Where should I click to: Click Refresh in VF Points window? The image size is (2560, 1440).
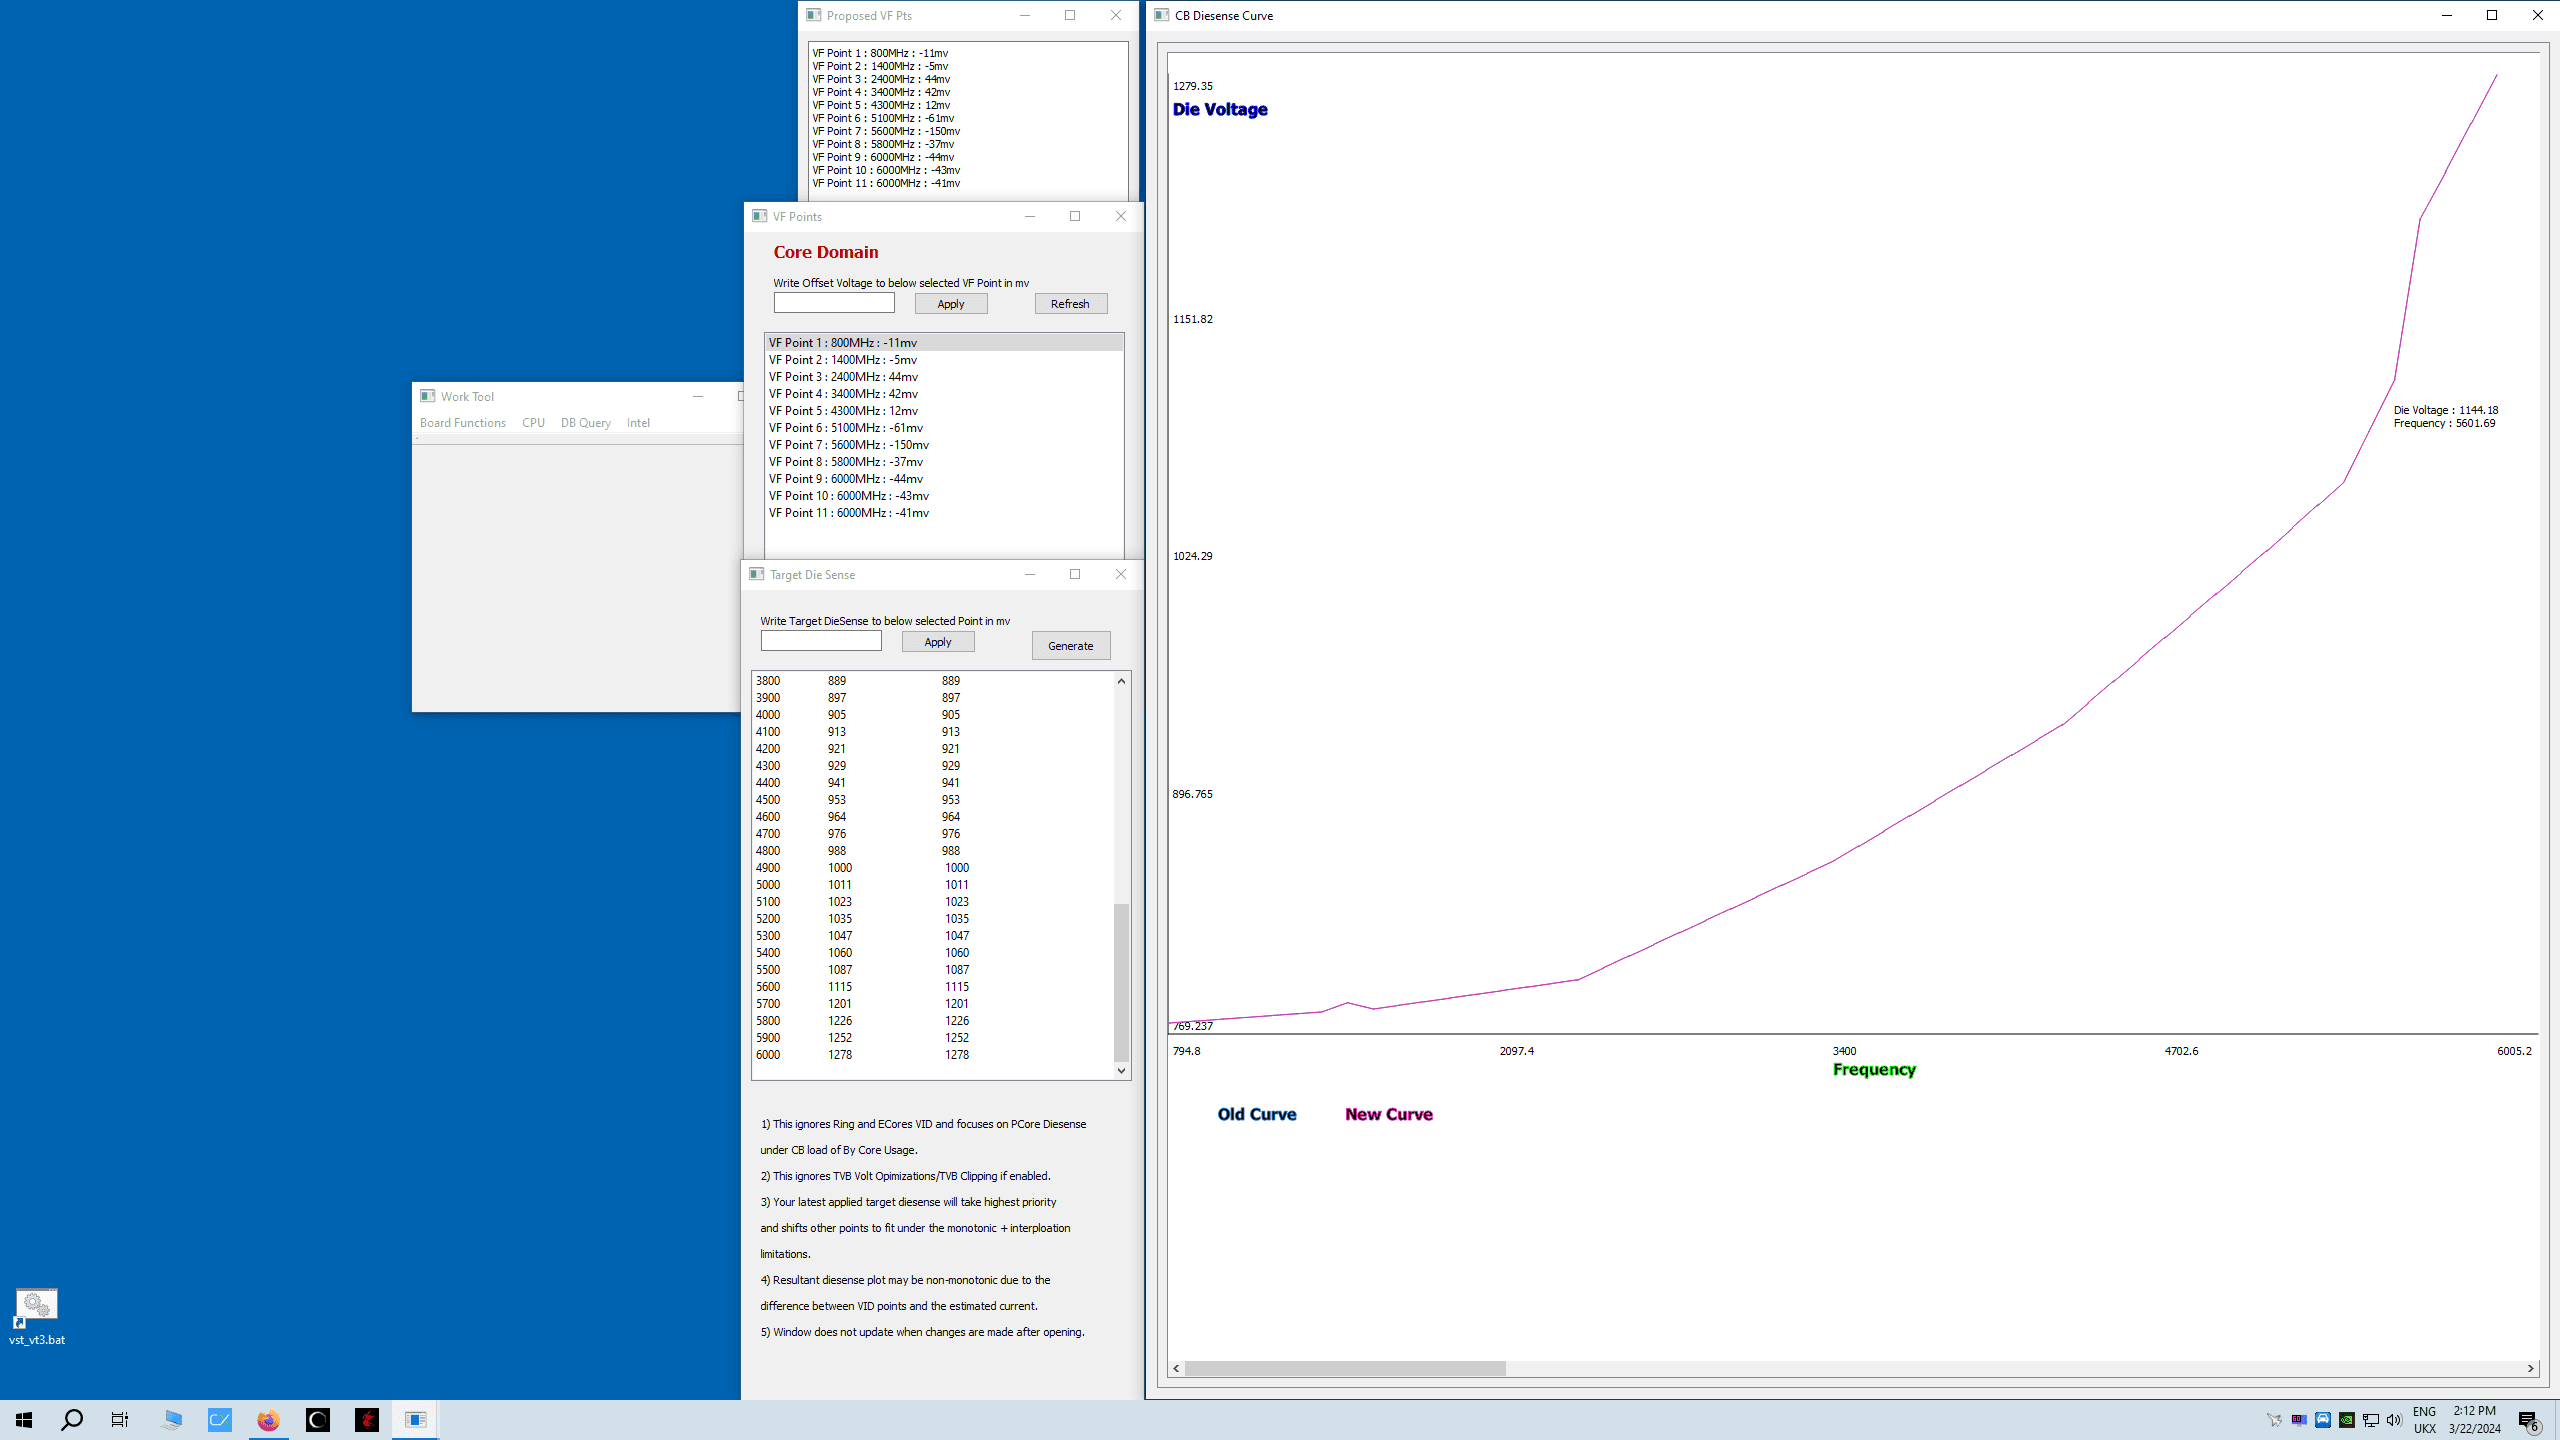[1070, 304]
